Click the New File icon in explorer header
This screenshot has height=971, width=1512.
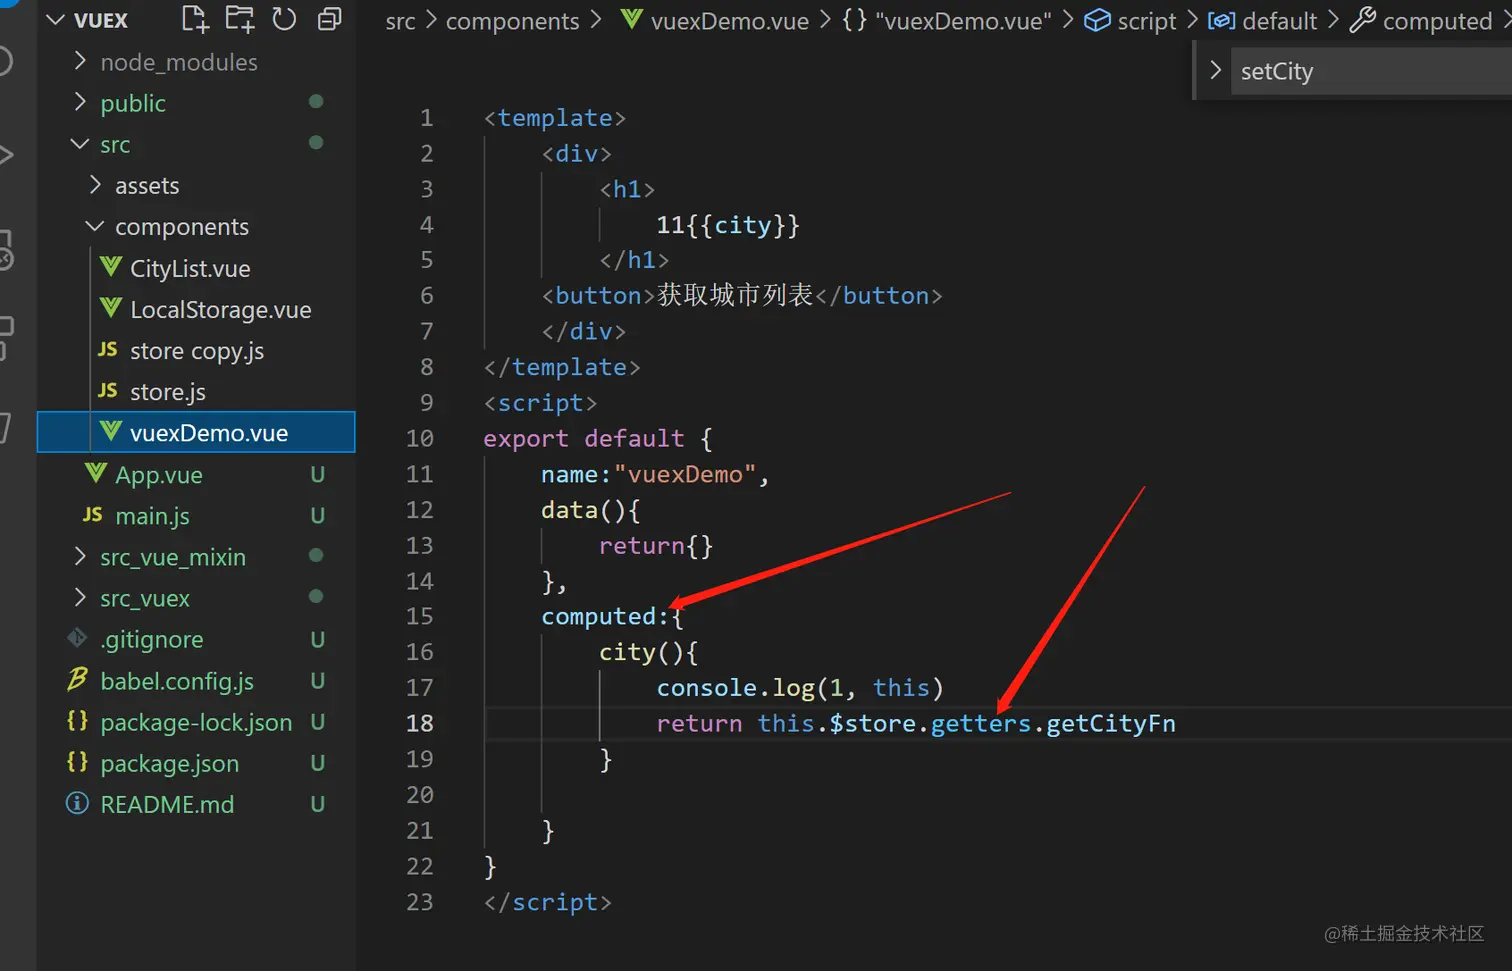(194, 18)
